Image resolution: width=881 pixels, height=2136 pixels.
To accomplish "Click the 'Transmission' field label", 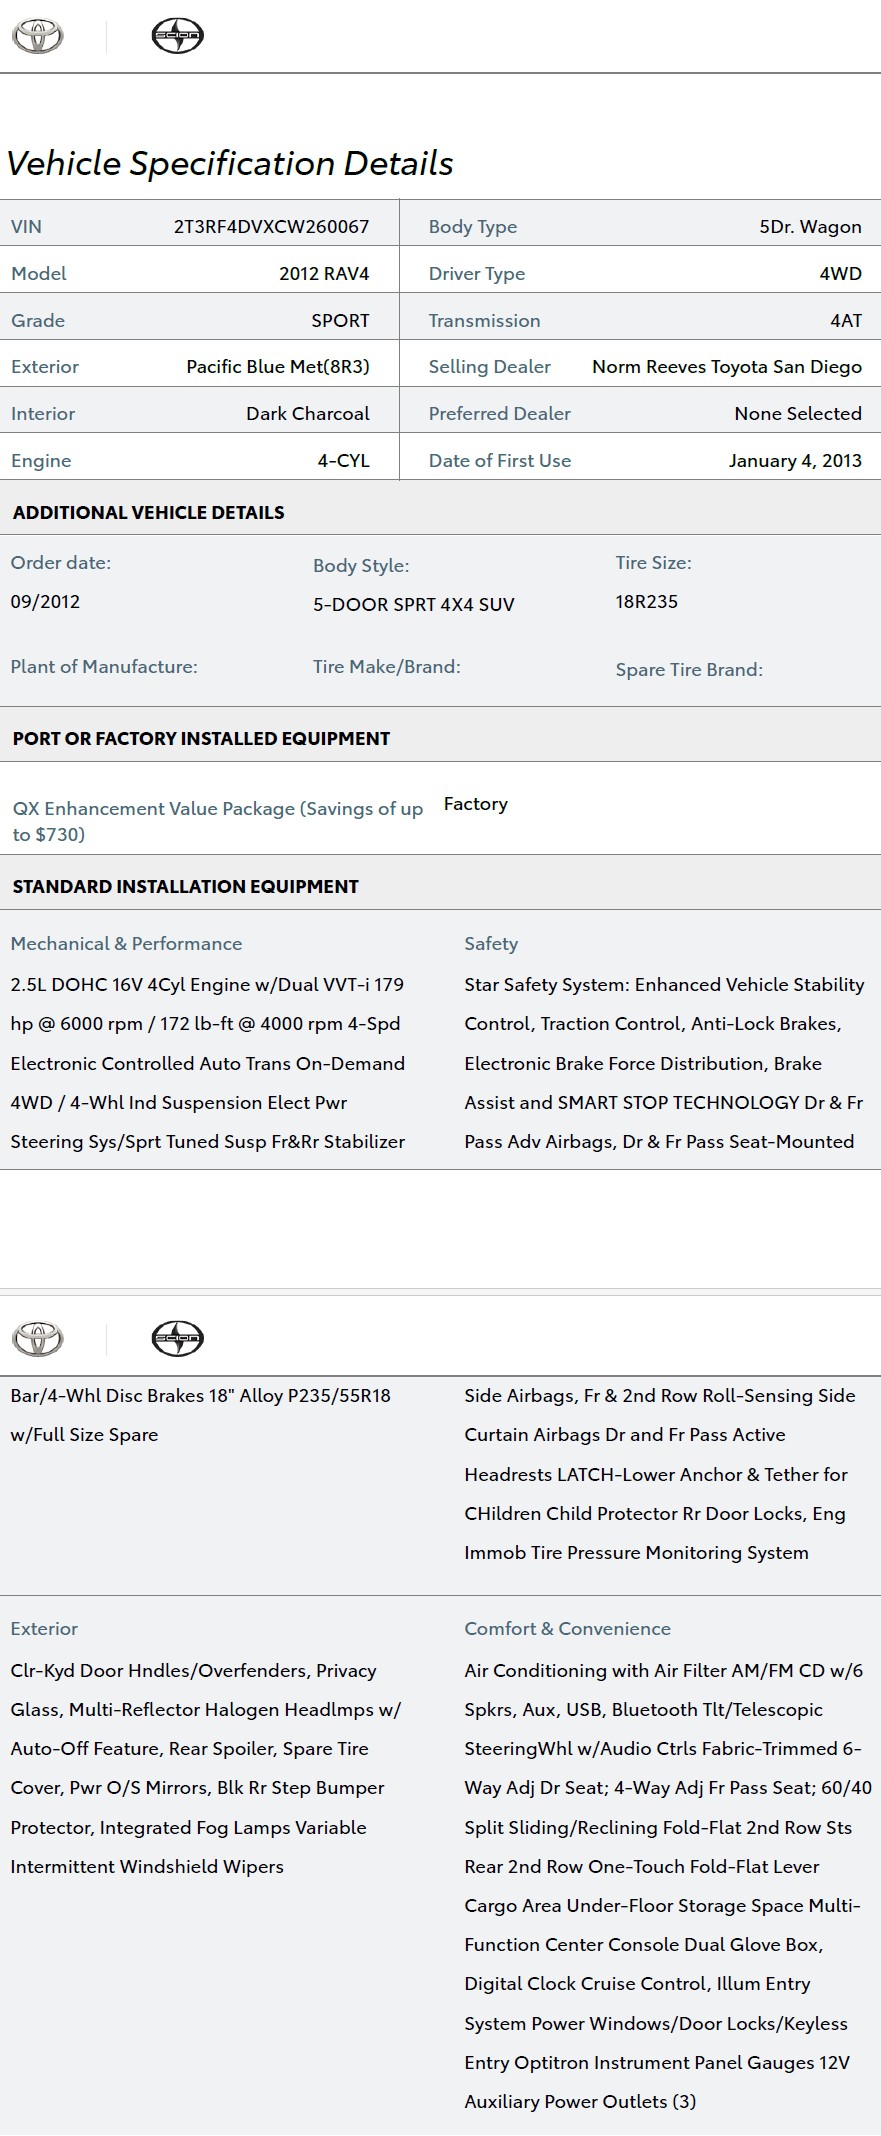I will click(485, 321).
